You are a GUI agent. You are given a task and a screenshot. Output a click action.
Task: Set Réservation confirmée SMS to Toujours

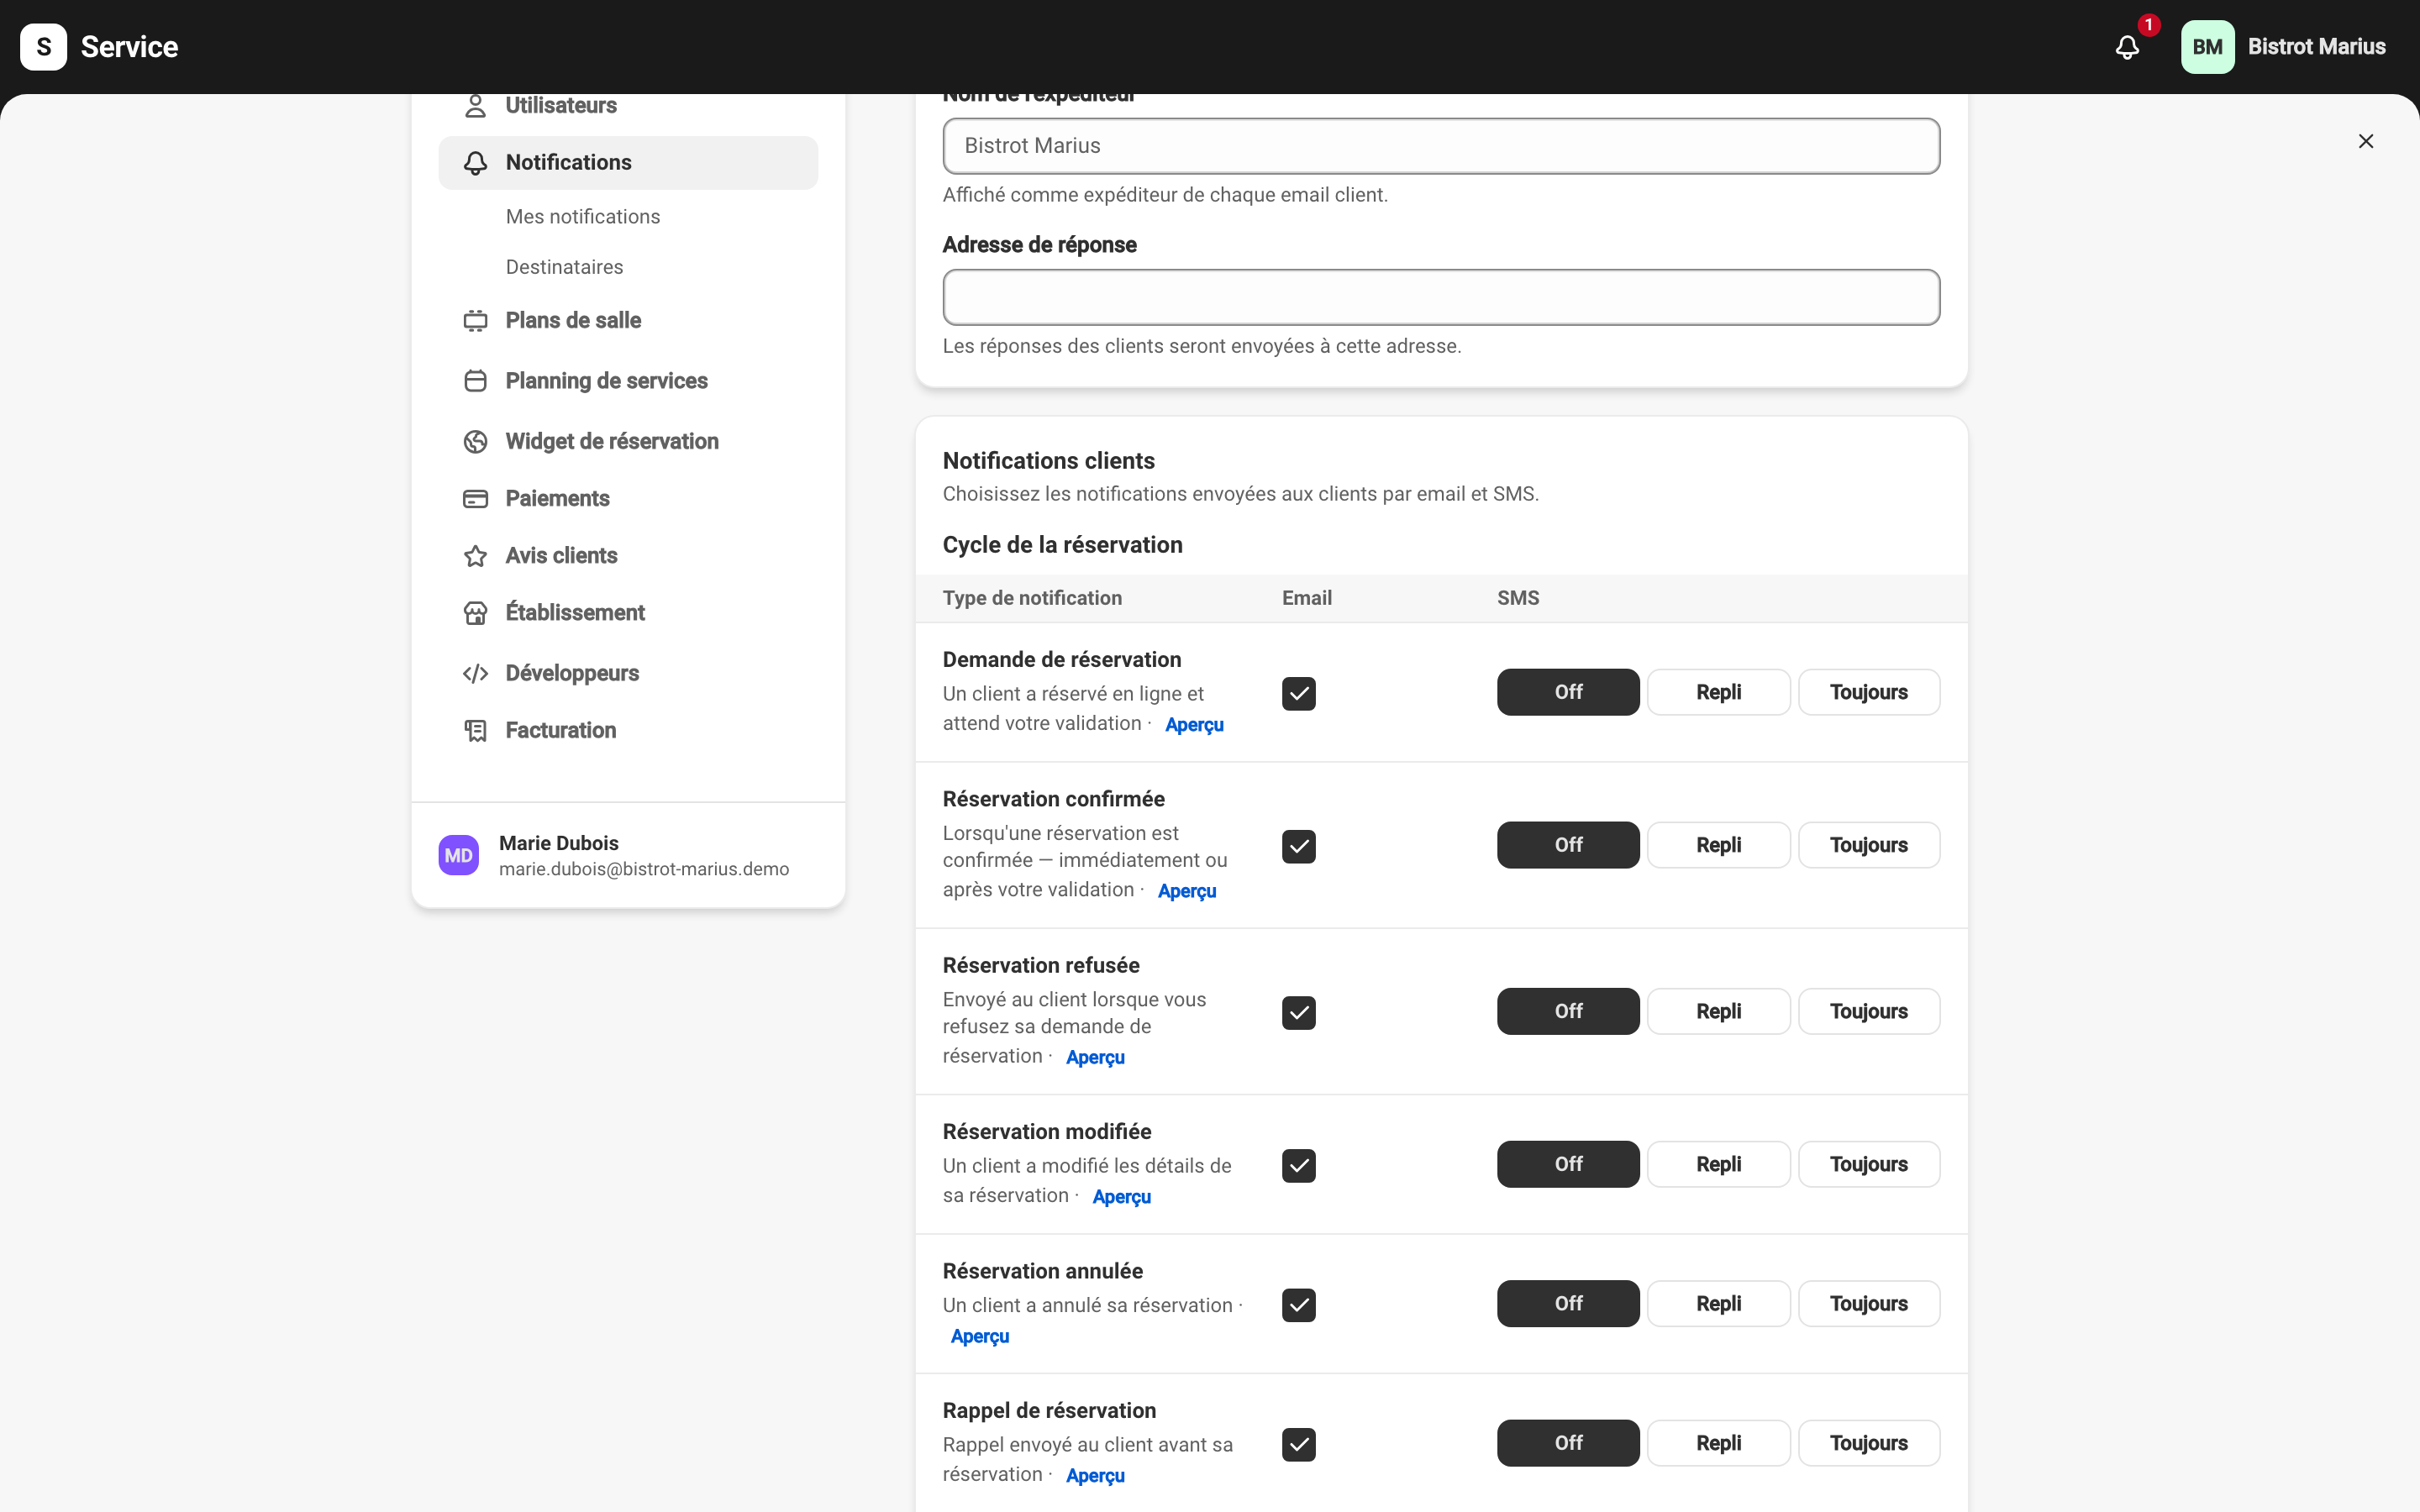1868,845
